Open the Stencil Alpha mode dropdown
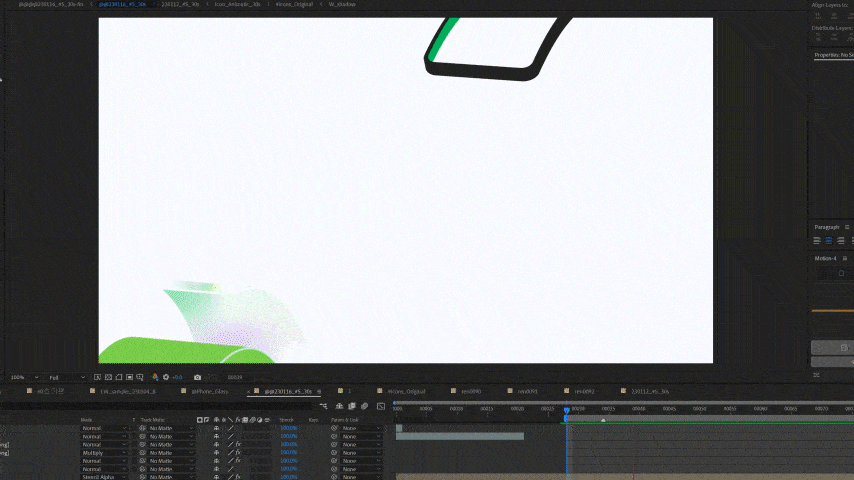Image resolution: width=854 pixels, height=480 pixels. (104, 477)
